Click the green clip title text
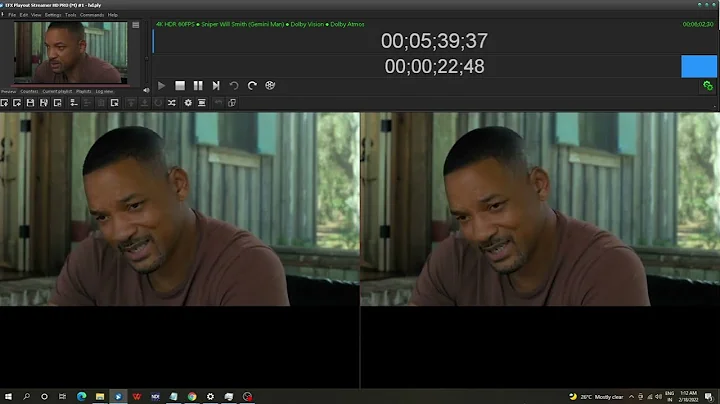The height and width of the screenshot is (404, 720). (x=260, y=24)
